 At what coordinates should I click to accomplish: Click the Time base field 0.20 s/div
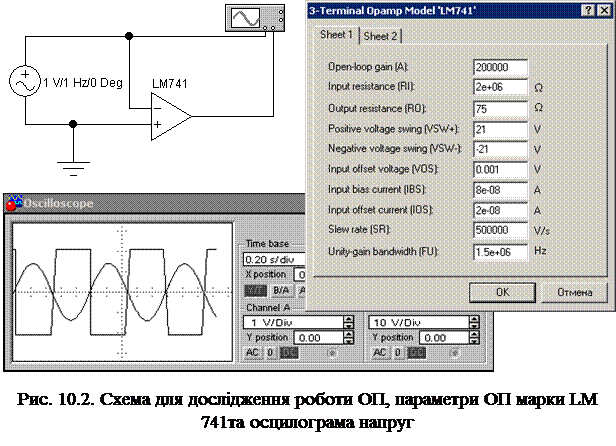(x=274, y=259)
